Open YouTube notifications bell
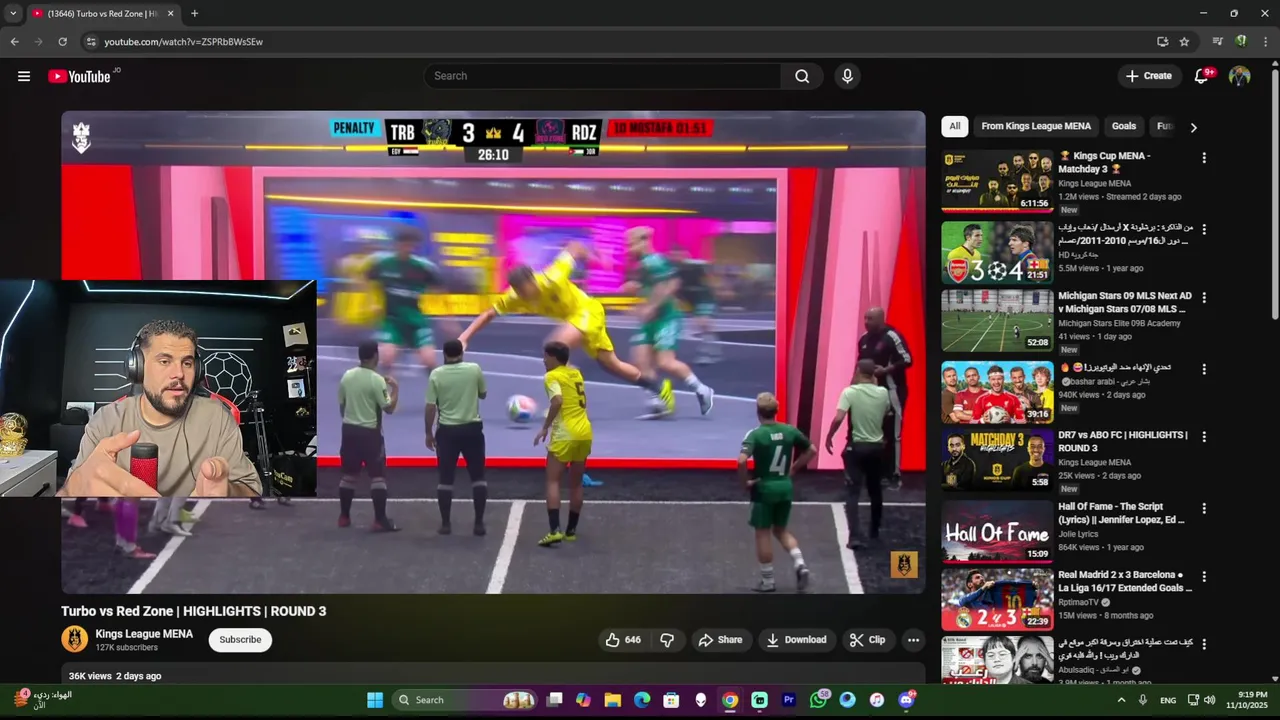This screenshot has height=720, width=1280. pyautogui.click(x=1202, y=76)
